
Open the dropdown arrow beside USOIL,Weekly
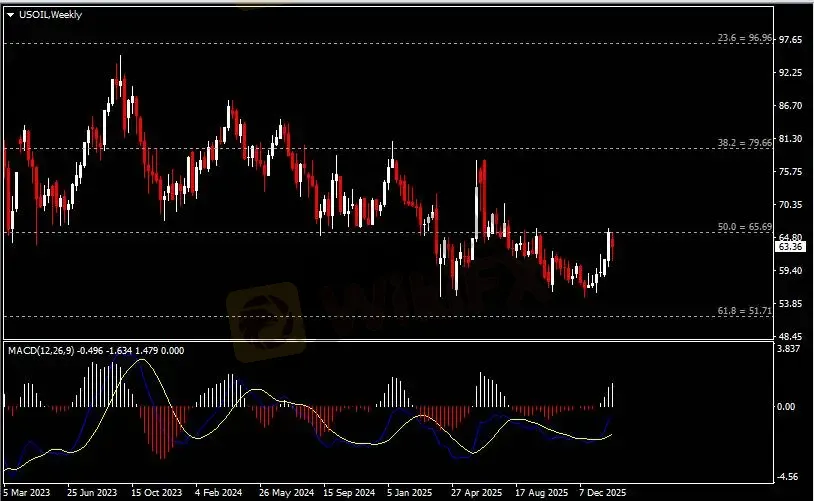point(10,15)
